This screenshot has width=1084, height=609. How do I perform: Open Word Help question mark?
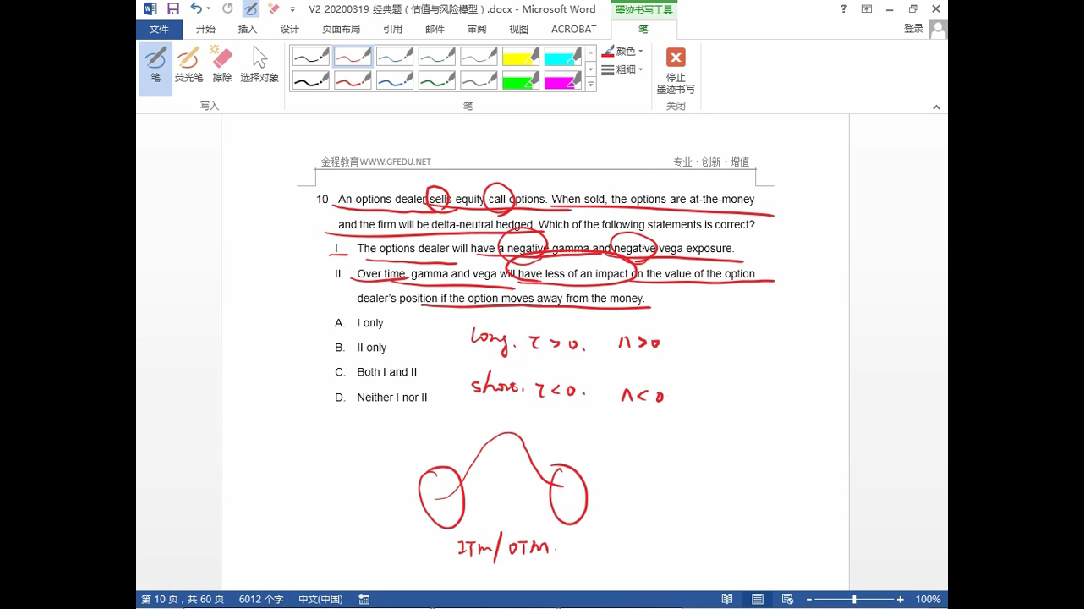point(843,9)
